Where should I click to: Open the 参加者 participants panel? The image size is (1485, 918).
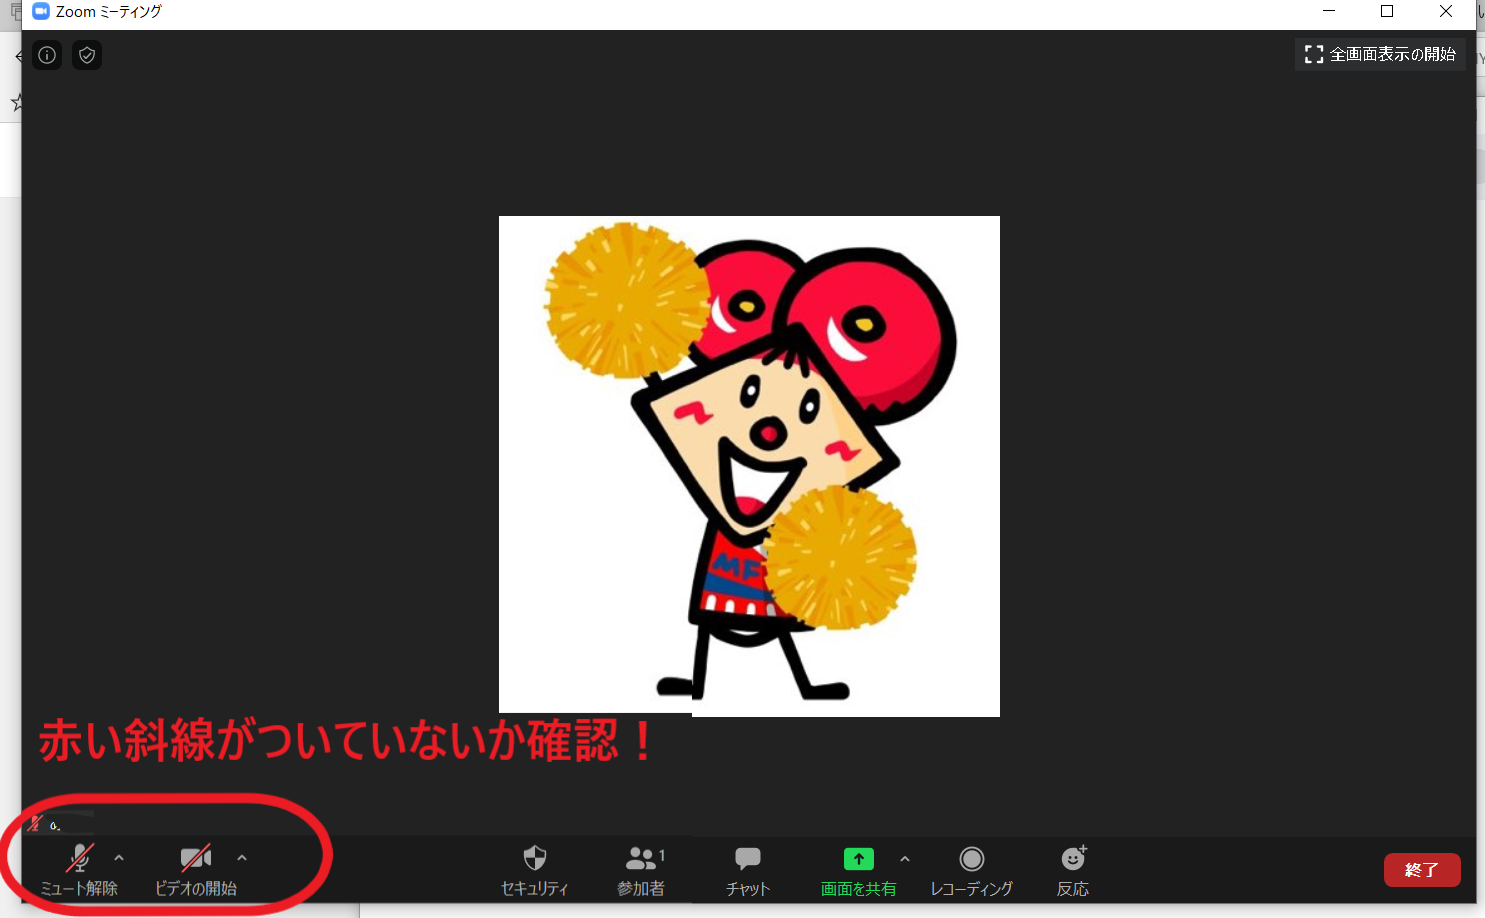pyautogui.click(x=641, y=870)
